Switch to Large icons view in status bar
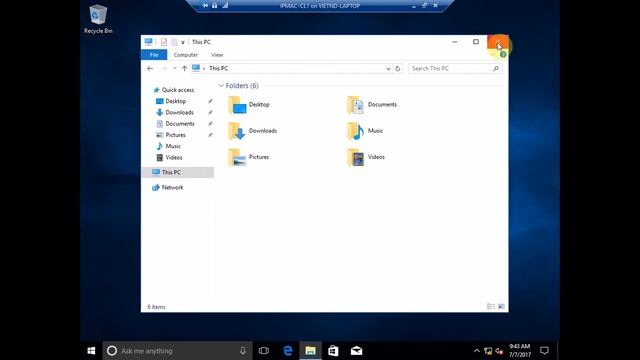 click(x=501, y=307)
